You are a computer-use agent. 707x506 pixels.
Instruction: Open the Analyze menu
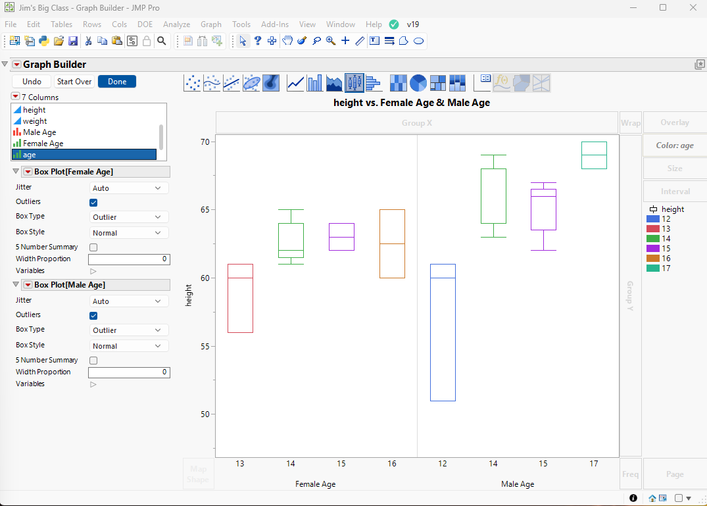point(176,23)
